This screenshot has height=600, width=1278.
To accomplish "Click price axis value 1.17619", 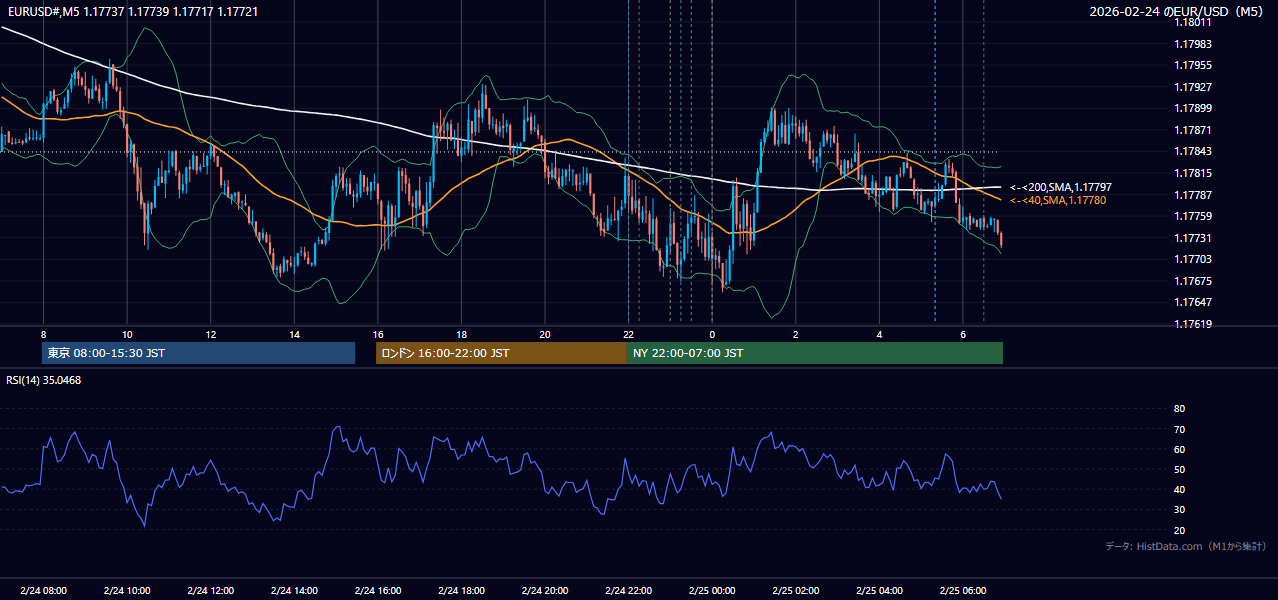I will tap(1193, 324).
